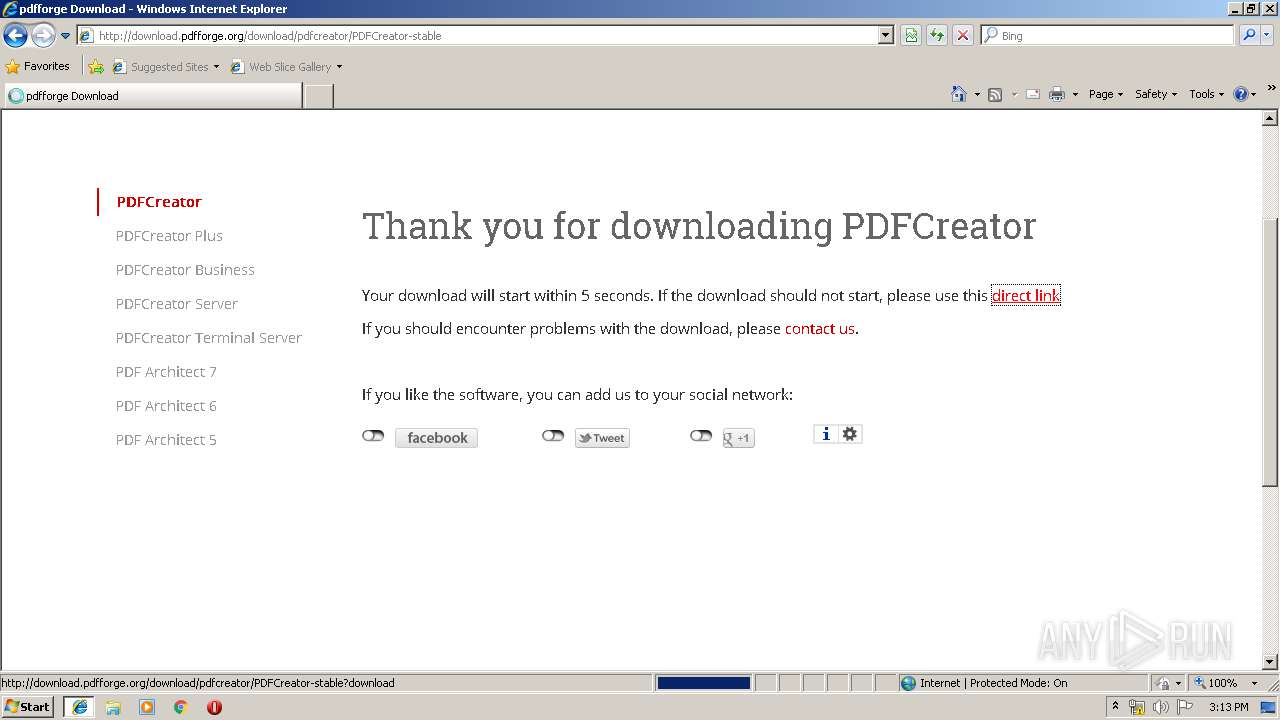Click the direct link download hyperlink
The image size is (1280, 720).
1025,296
